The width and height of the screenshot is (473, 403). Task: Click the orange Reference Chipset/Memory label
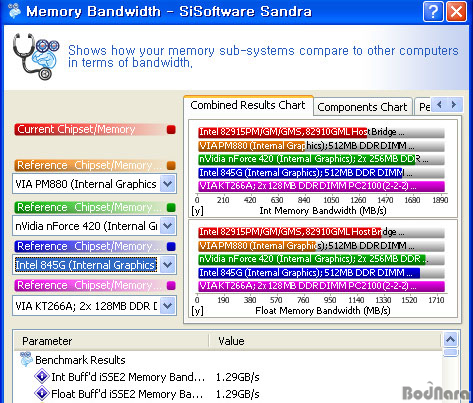(89, 165)
